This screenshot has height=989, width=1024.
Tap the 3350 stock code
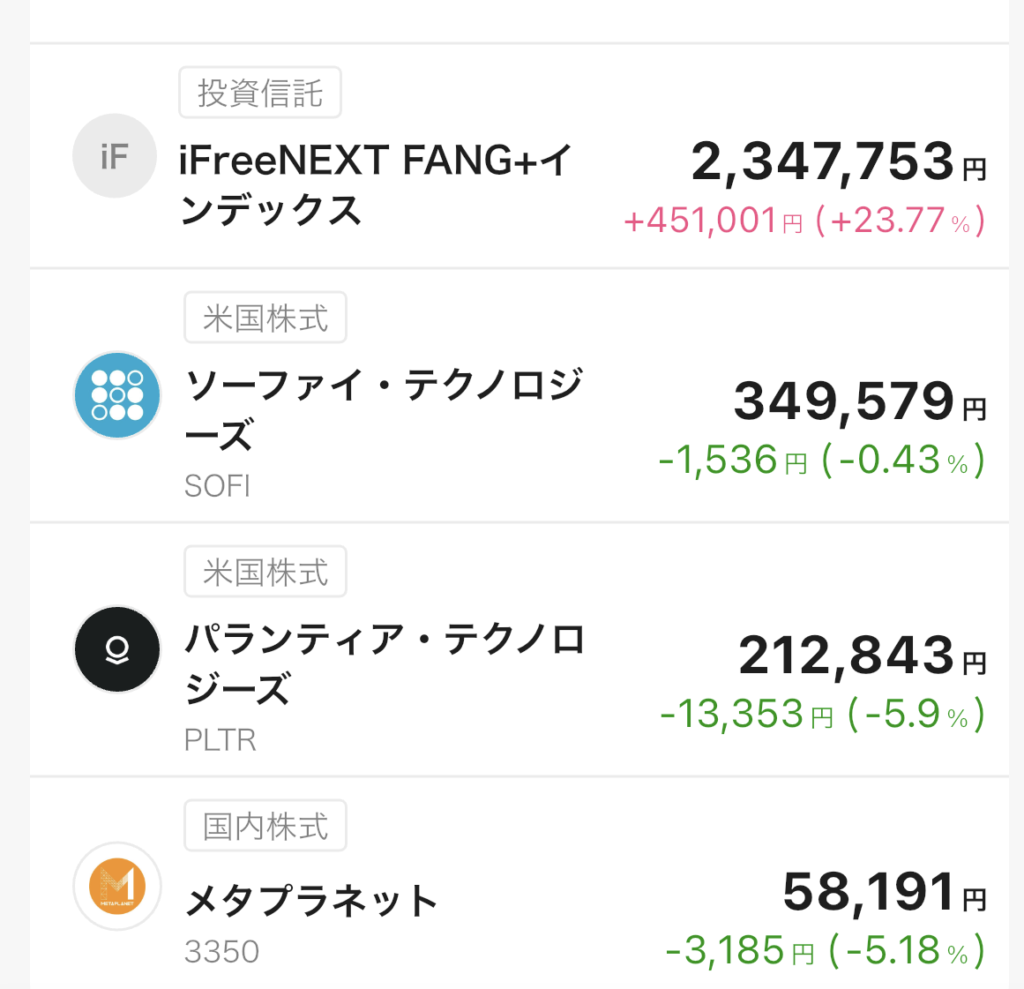pos(221,951)
